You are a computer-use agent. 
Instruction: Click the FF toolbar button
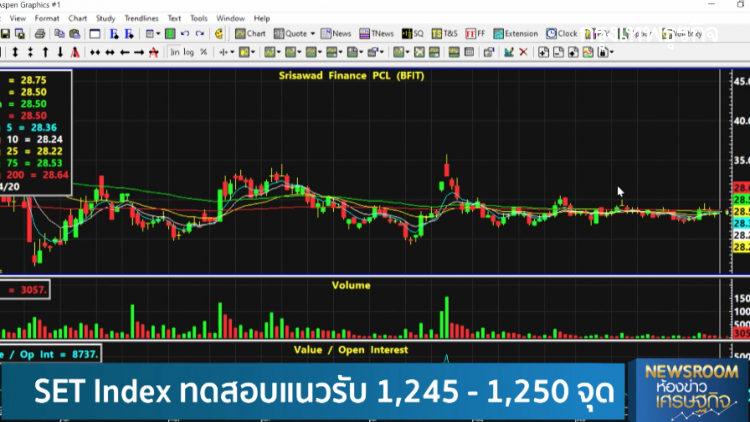475,34
